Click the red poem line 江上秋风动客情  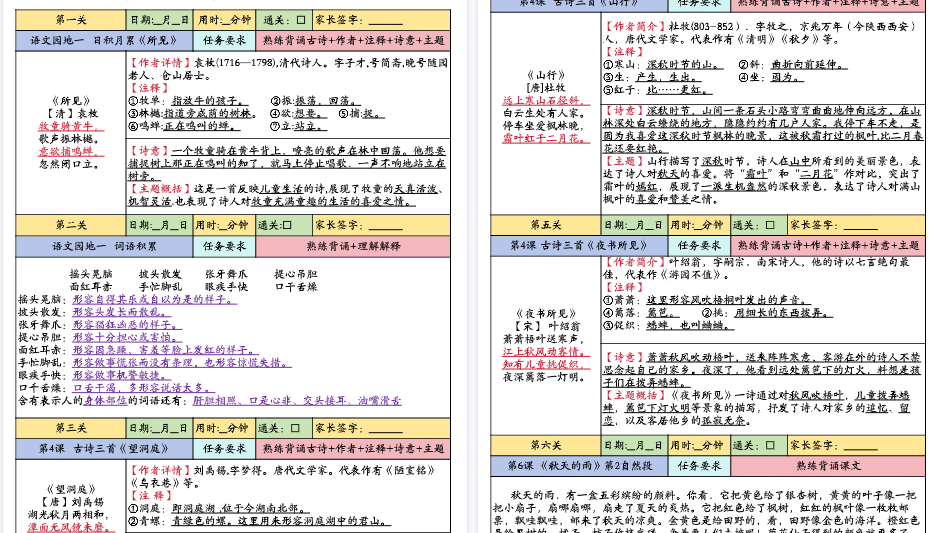coord(546,352)
